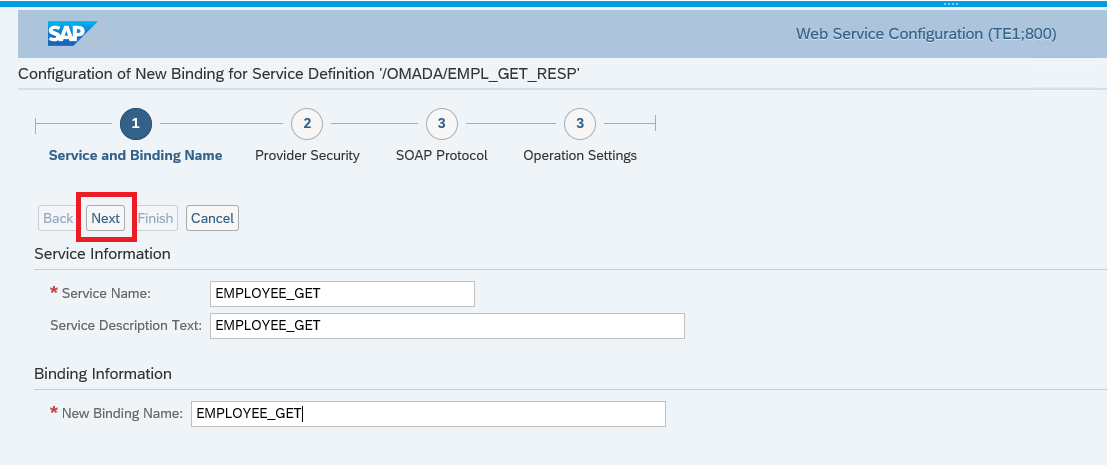This screenshot has width=1107, height=465.
Task: Click the Binding Information section heading
Action: [103, 373]
